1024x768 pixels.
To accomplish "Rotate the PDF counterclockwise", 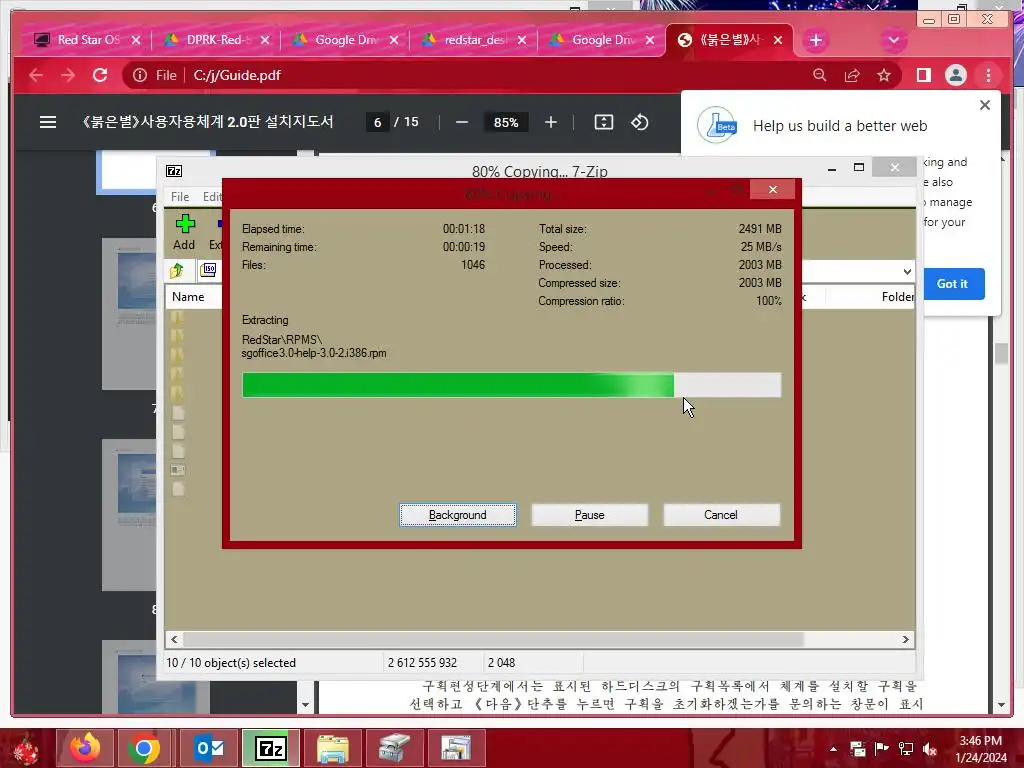I will coord(639,122).
